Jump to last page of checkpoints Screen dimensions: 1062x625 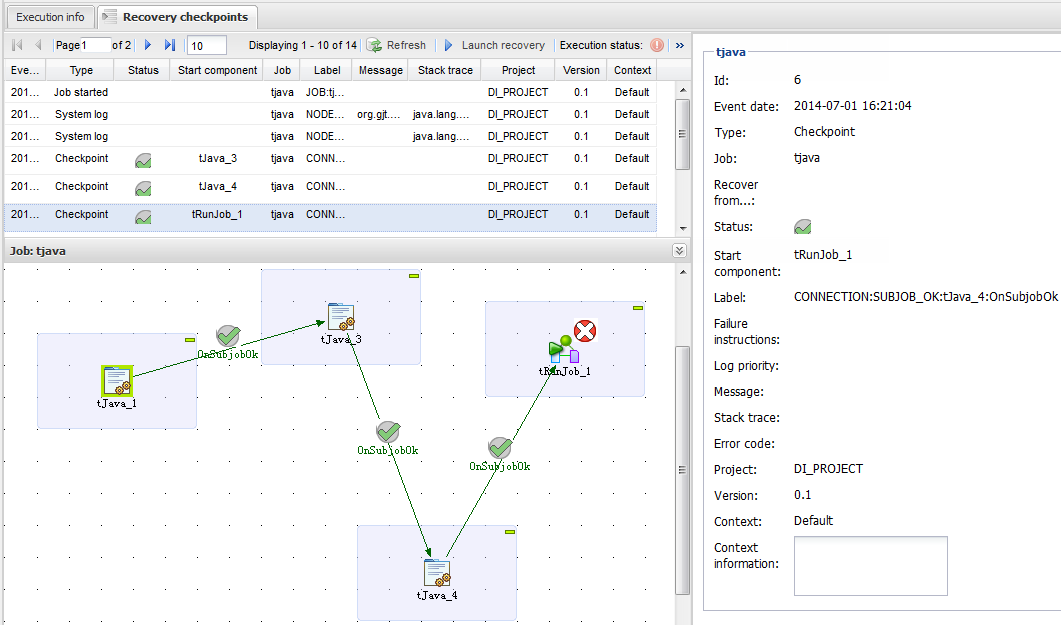(169, 45)
